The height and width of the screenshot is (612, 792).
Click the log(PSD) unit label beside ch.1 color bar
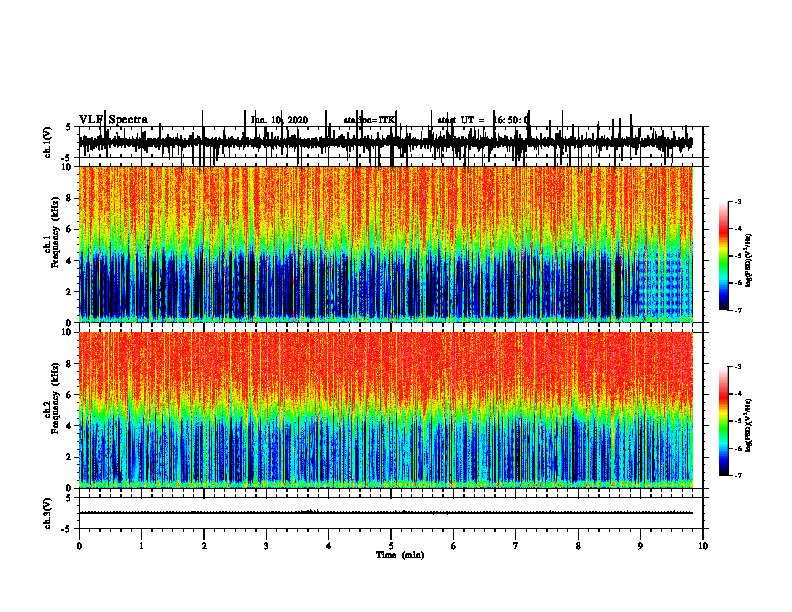tap(749, 261)
